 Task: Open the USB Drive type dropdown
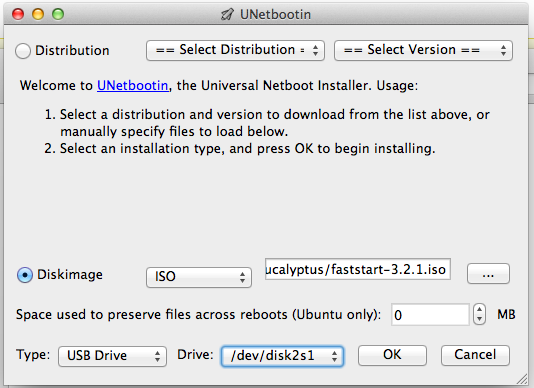tap(112, 356)
